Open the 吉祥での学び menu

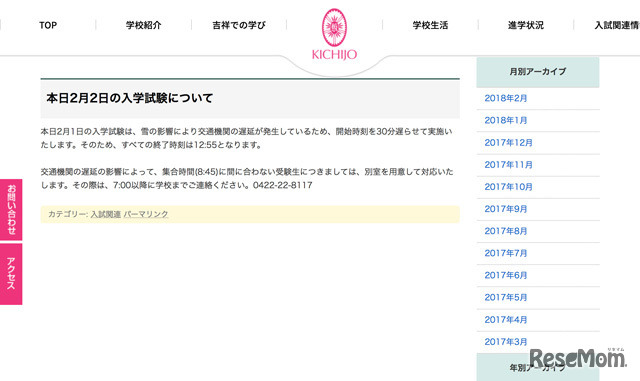pyautogui.click(x=239, y=25)
